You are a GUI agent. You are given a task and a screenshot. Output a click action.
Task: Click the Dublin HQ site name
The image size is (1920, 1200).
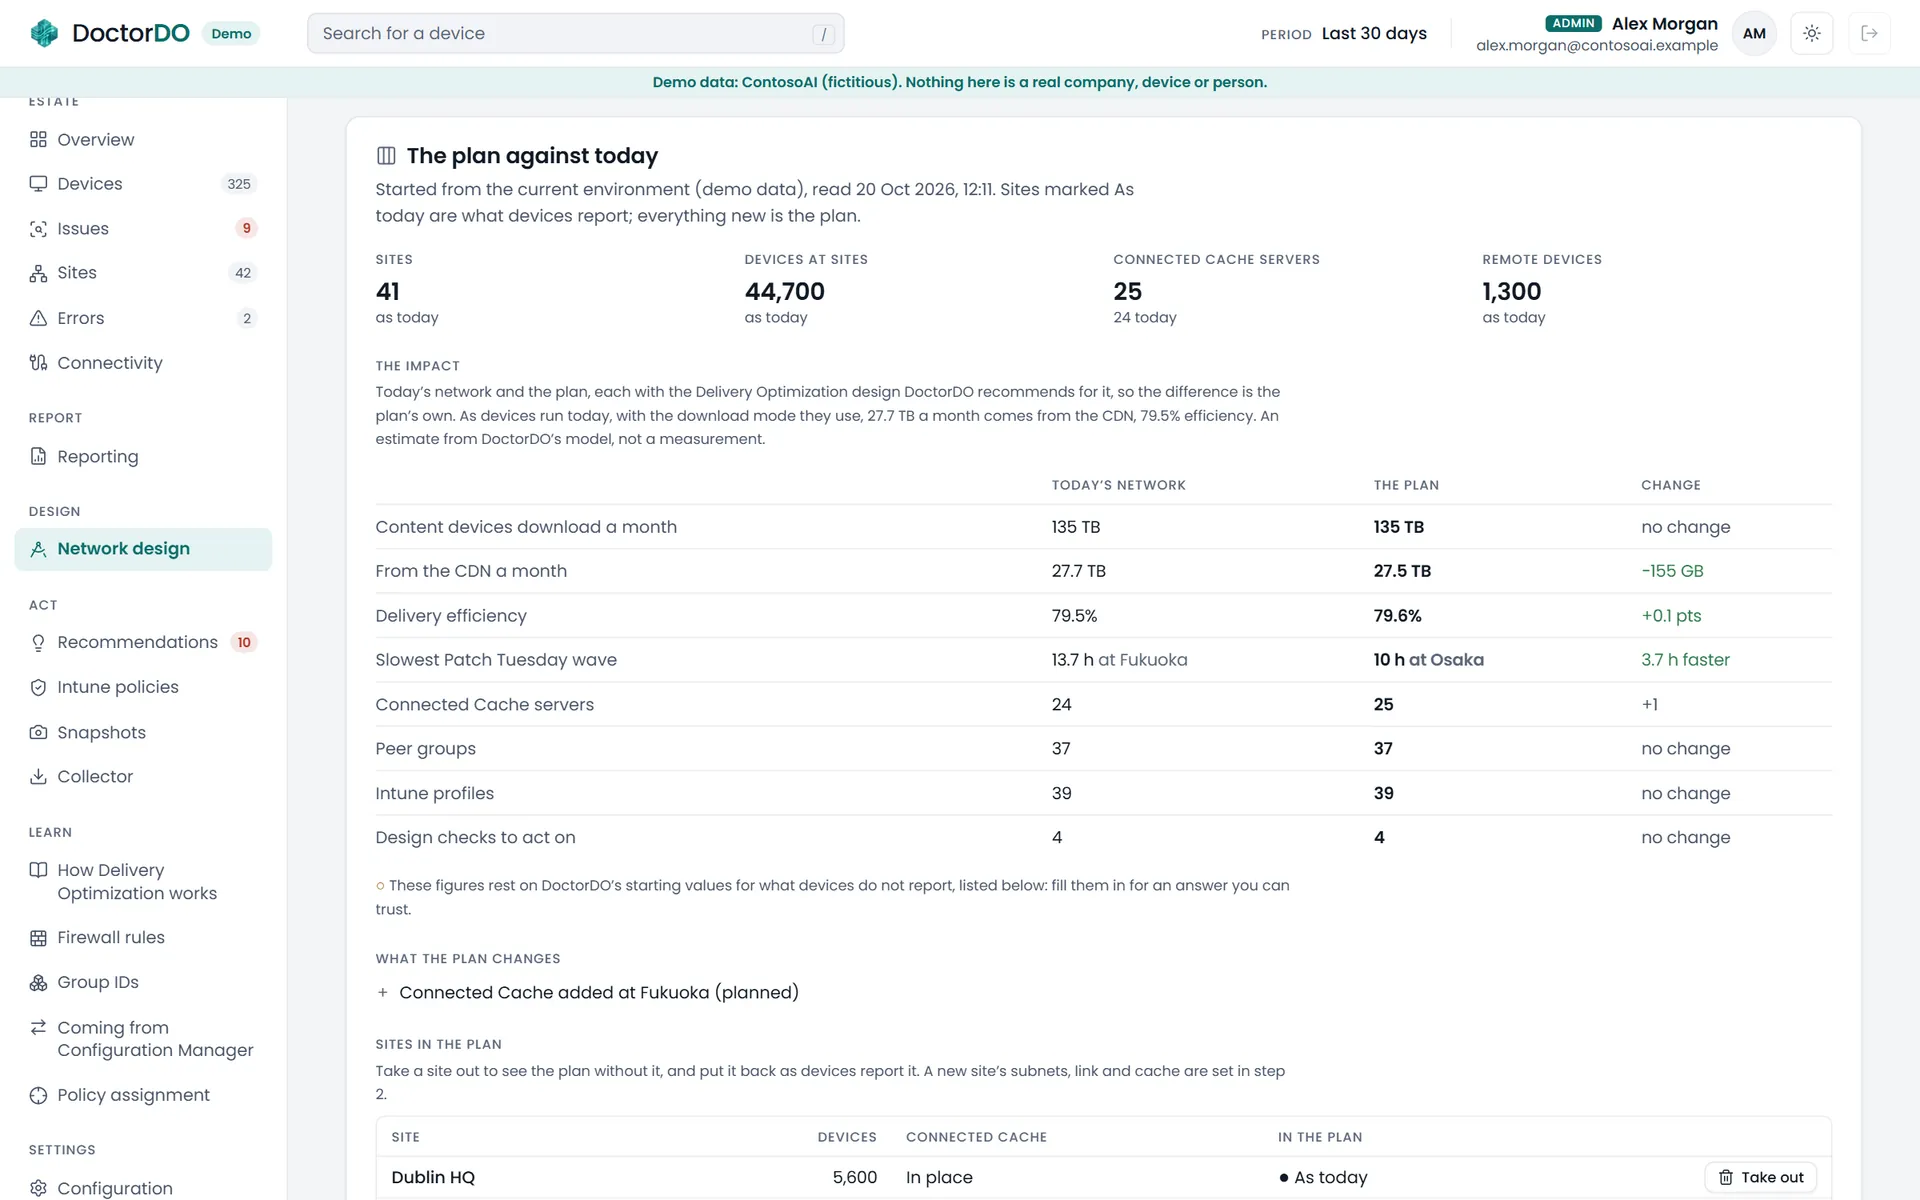pos(433,1177)
